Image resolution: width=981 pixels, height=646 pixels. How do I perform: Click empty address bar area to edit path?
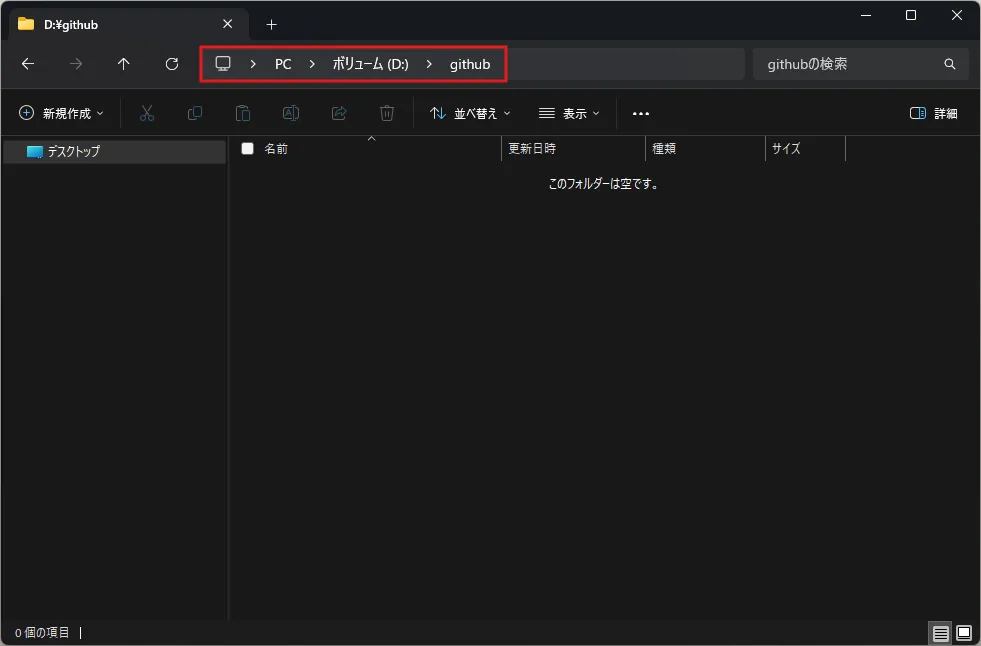click(624, 64)
